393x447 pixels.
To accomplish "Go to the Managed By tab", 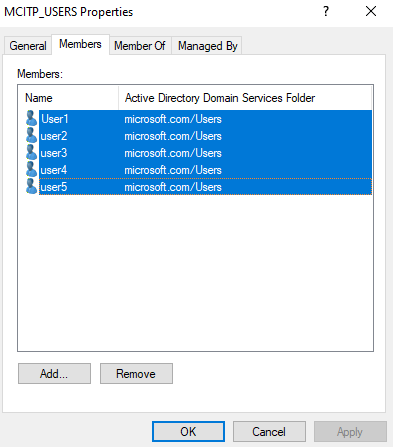I will click(x=207, y=46).
